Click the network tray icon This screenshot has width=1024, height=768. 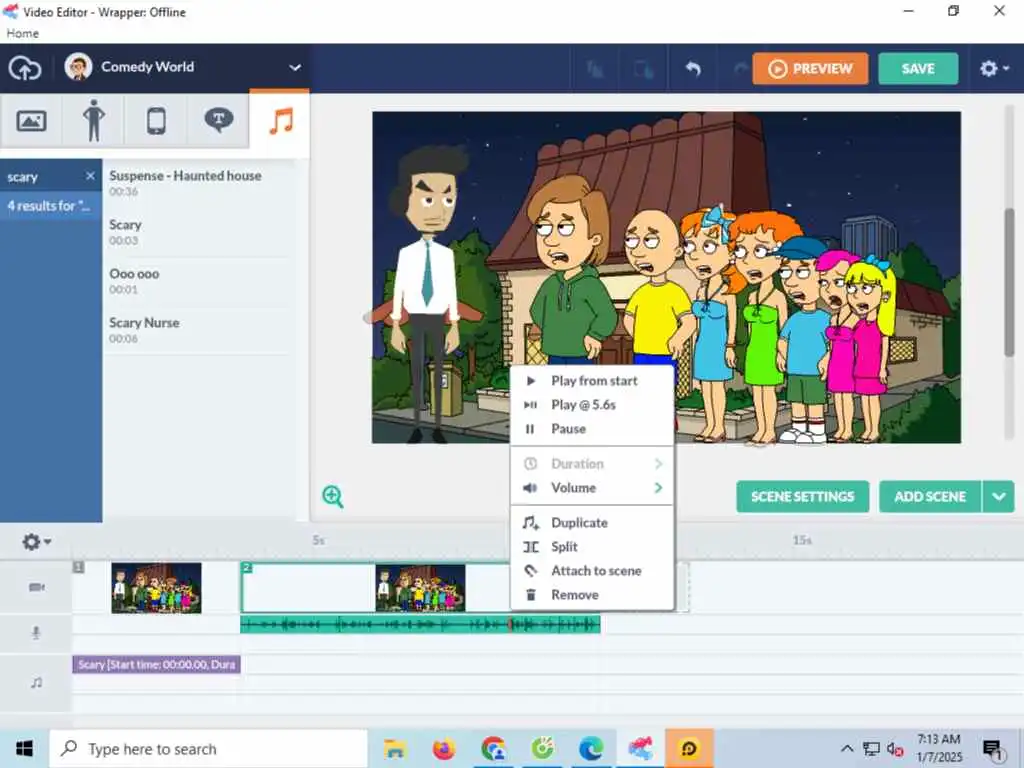(871, 748)
